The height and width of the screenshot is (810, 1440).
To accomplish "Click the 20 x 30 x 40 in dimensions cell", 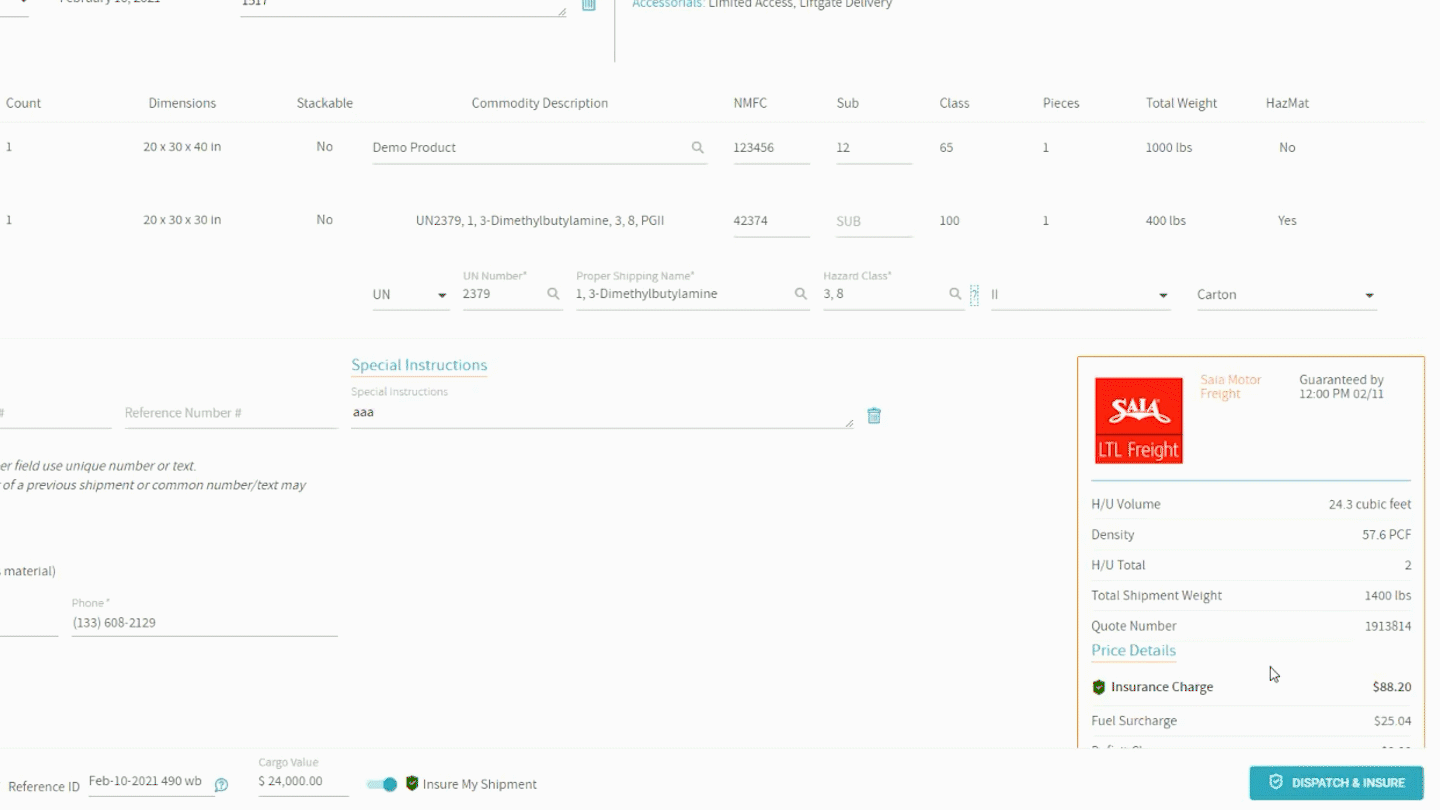I will click(x=182, y=147).
